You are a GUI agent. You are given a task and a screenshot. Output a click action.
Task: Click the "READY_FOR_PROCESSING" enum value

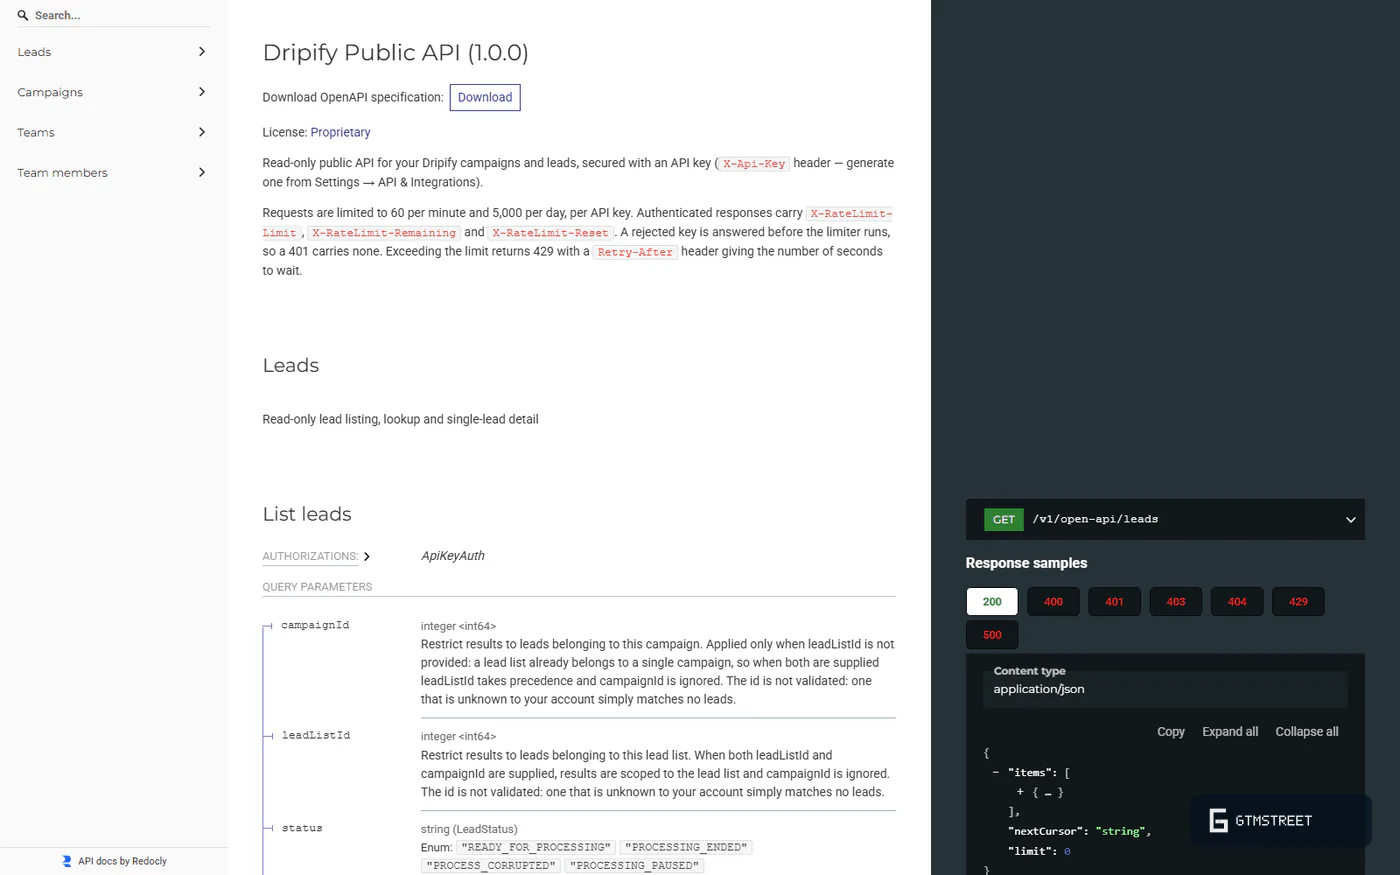tap(536, 847)
